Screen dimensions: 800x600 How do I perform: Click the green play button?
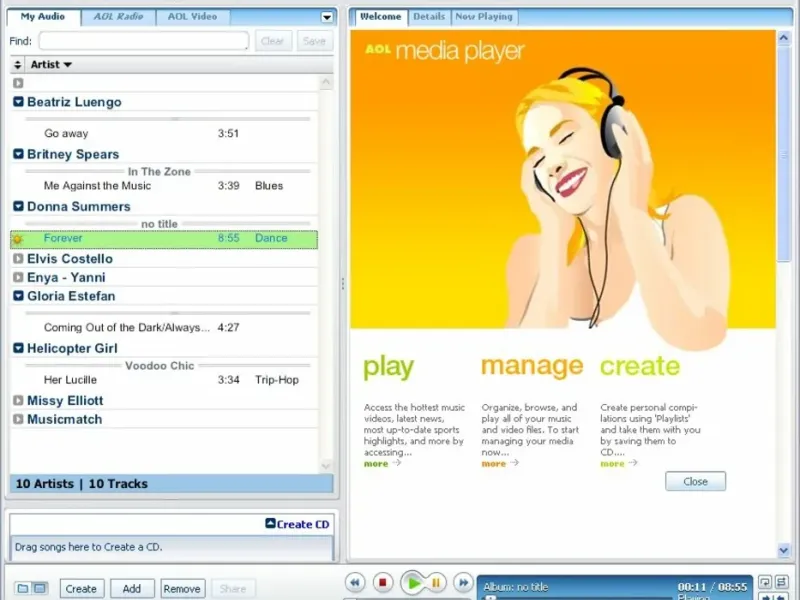point(413,583)
